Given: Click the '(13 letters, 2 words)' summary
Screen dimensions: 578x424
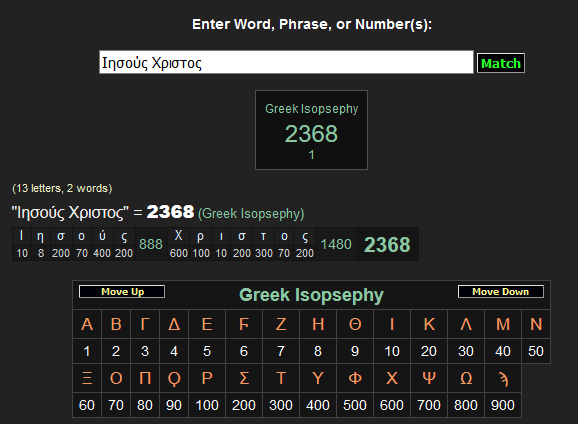Looking at the screenshot, I should coord(62,188).
